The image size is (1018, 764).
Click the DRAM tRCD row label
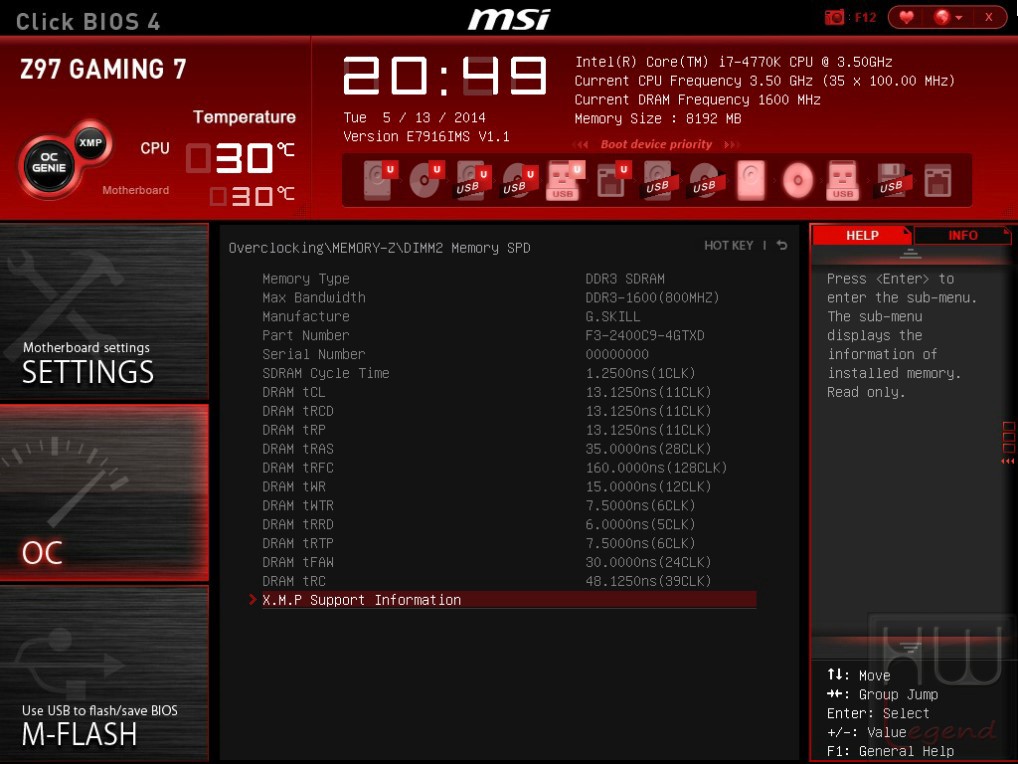[x=298, y=411]
